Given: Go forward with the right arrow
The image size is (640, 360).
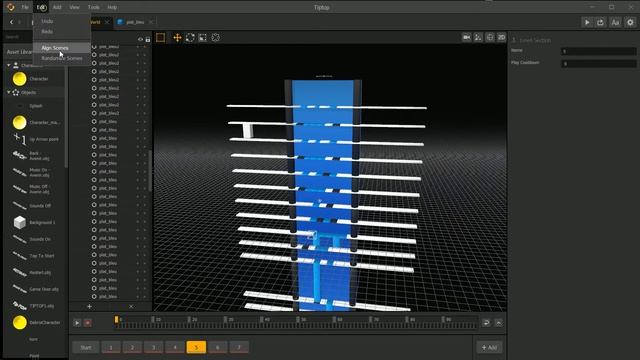Looking at the screenshot, I should point(19,22).
